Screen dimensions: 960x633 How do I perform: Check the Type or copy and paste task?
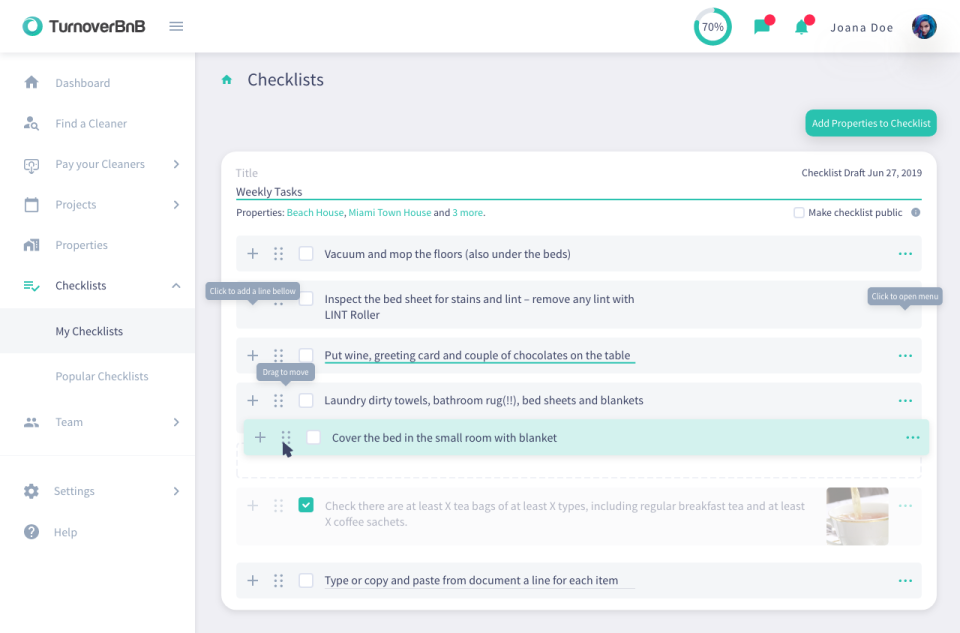[x=306, y=580]
